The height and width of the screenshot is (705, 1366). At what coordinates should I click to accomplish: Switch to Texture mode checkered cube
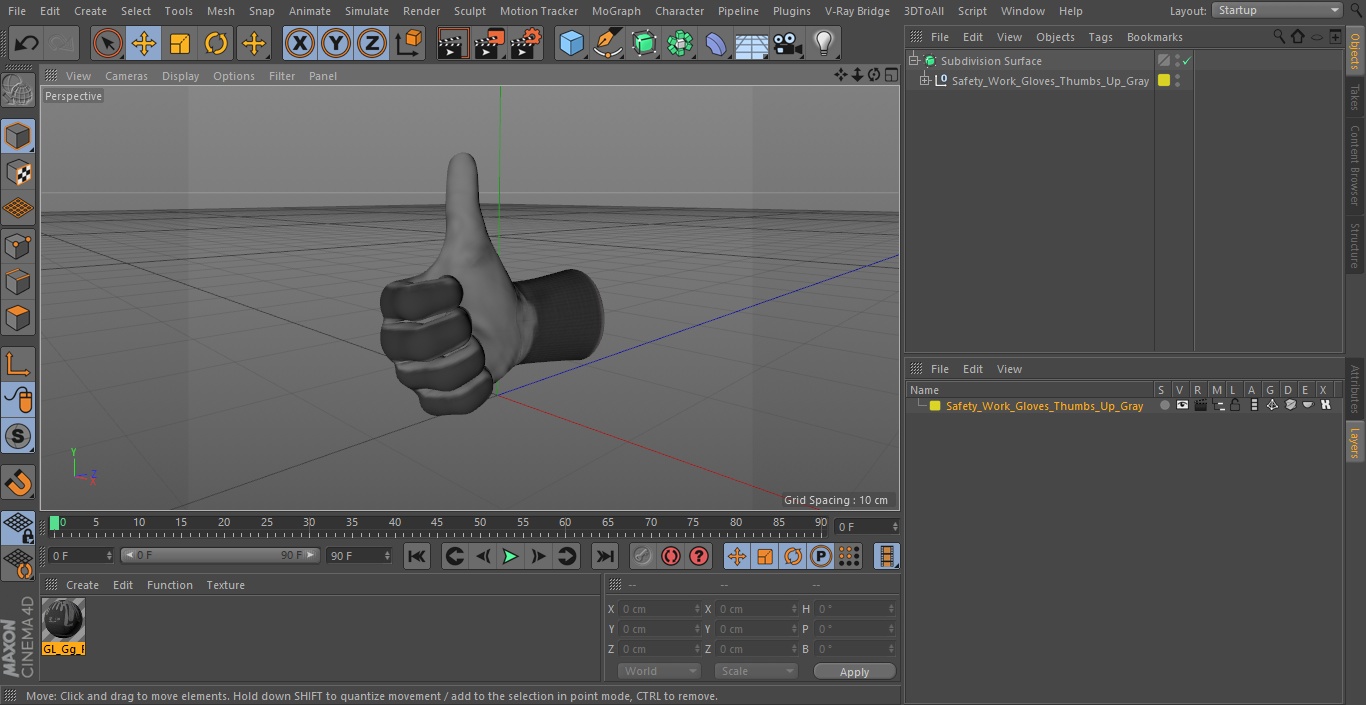coord(18,172)
